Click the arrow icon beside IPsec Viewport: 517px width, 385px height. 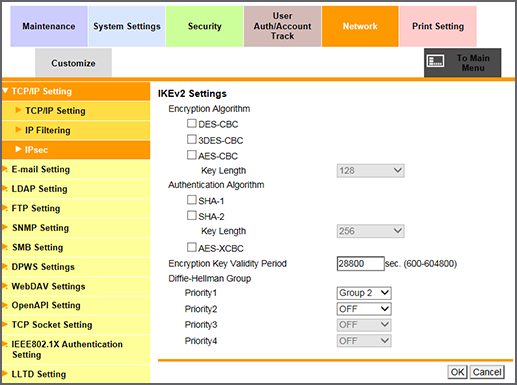pyautogui.click(x=18, y=149)
